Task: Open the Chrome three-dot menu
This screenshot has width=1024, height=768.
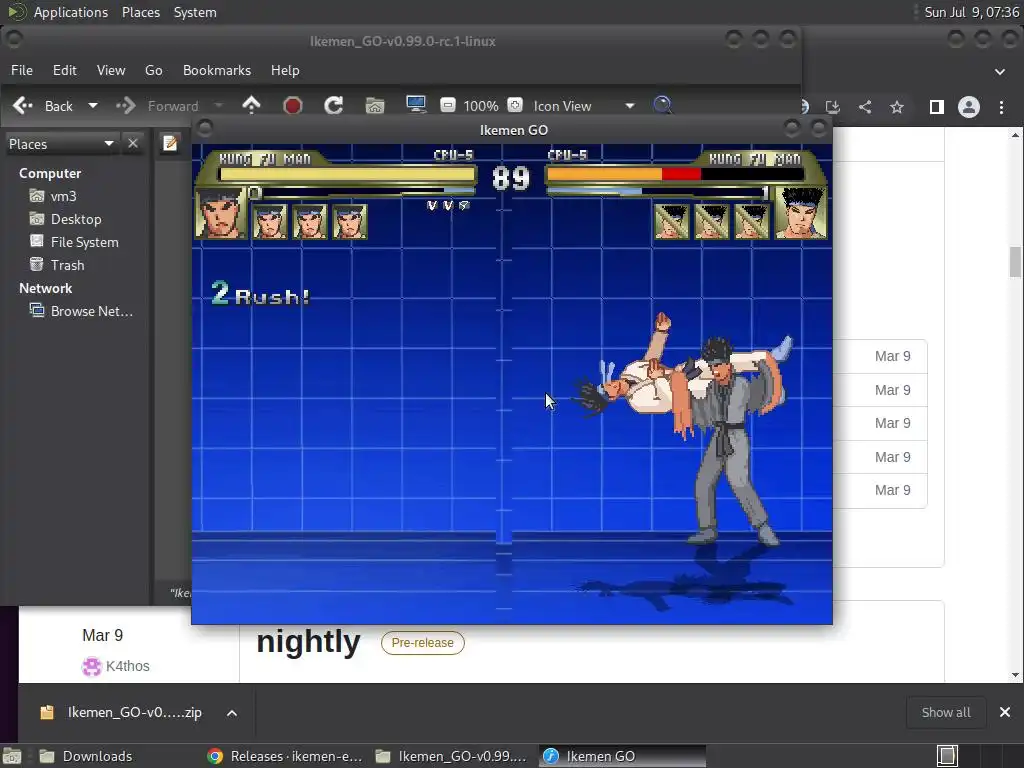Action: (1001, 106)
